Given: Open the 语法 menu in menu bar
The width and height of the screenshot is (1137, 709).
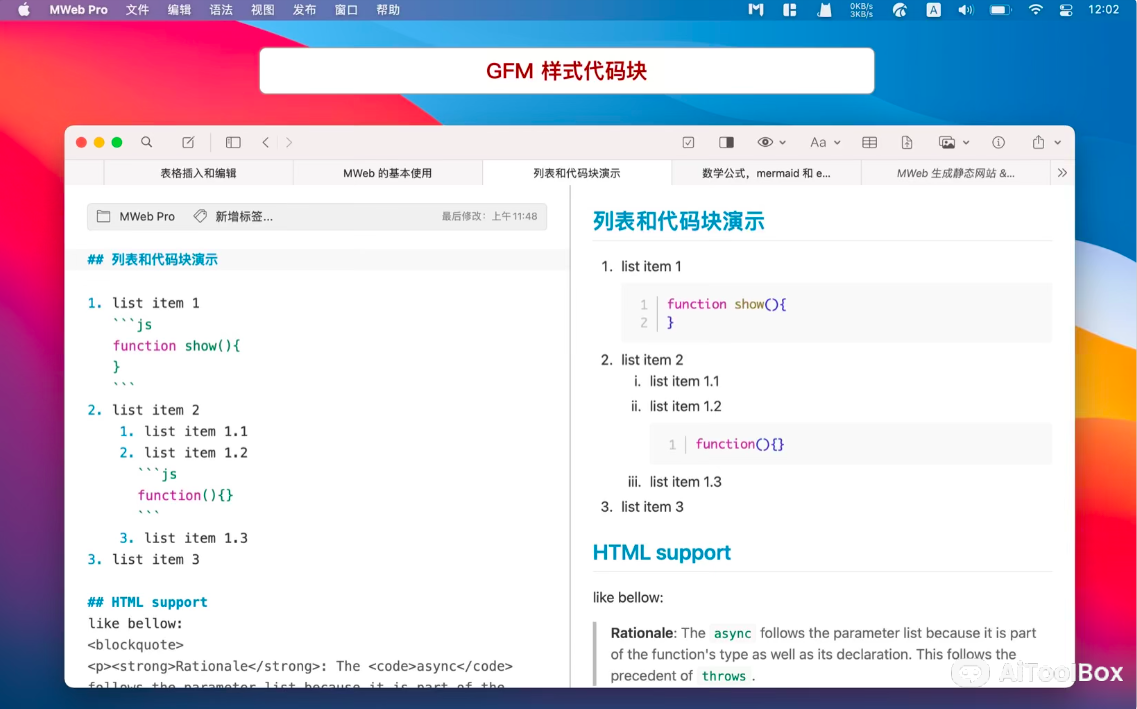Looking at the screenshot, I should 221,9.
